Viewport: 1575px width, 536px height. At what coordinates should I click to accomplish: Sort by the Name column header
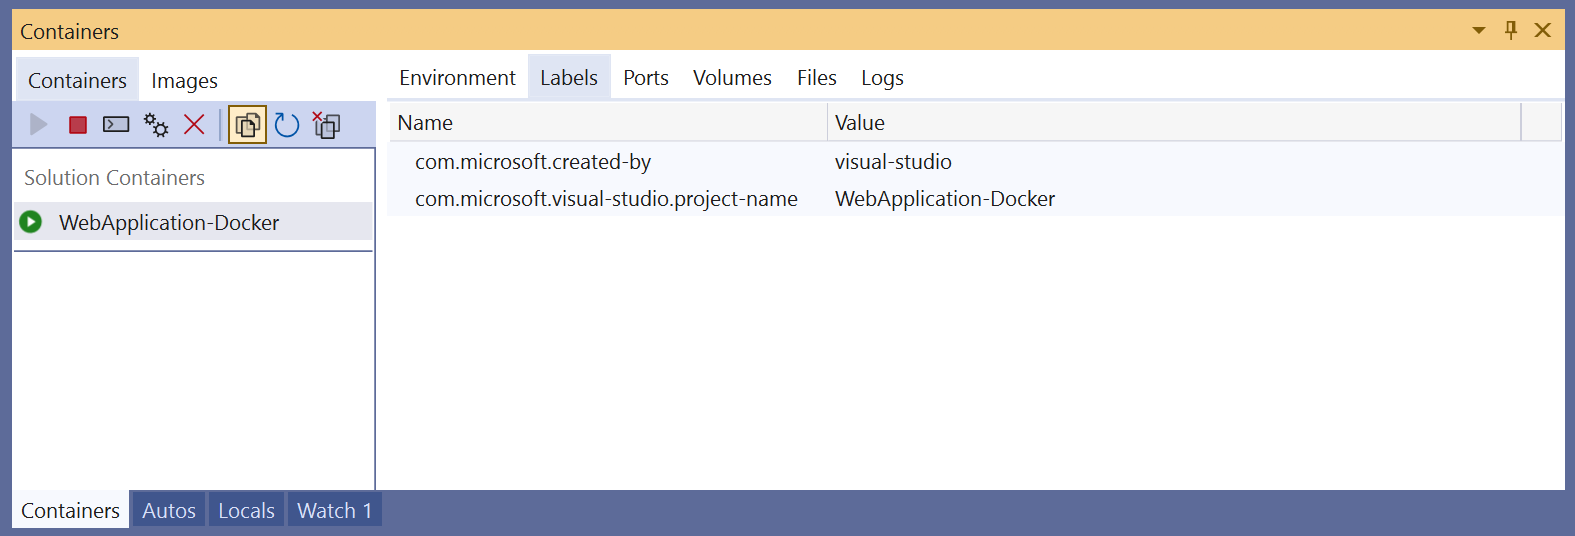(x=608, y=123)
